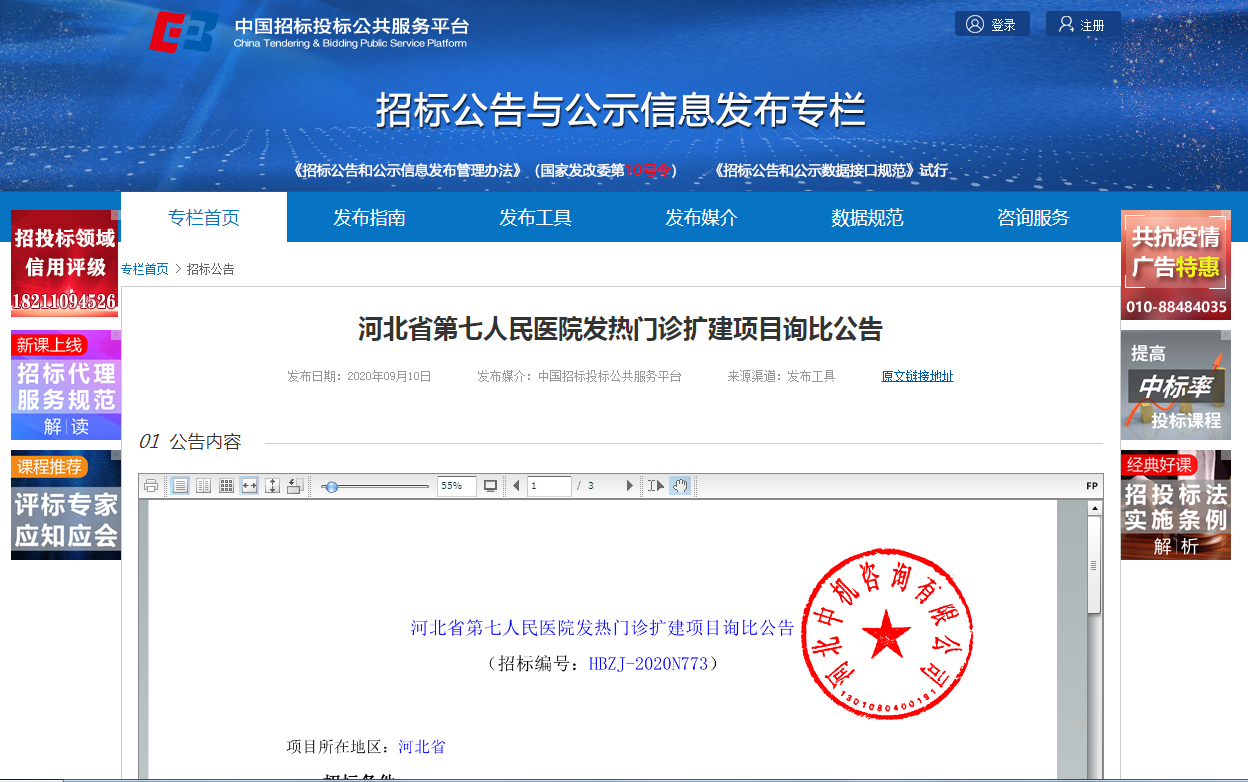Go to previous page with left arrow
The height and width of the screenshot is (782, 1248).
[516, 486]
